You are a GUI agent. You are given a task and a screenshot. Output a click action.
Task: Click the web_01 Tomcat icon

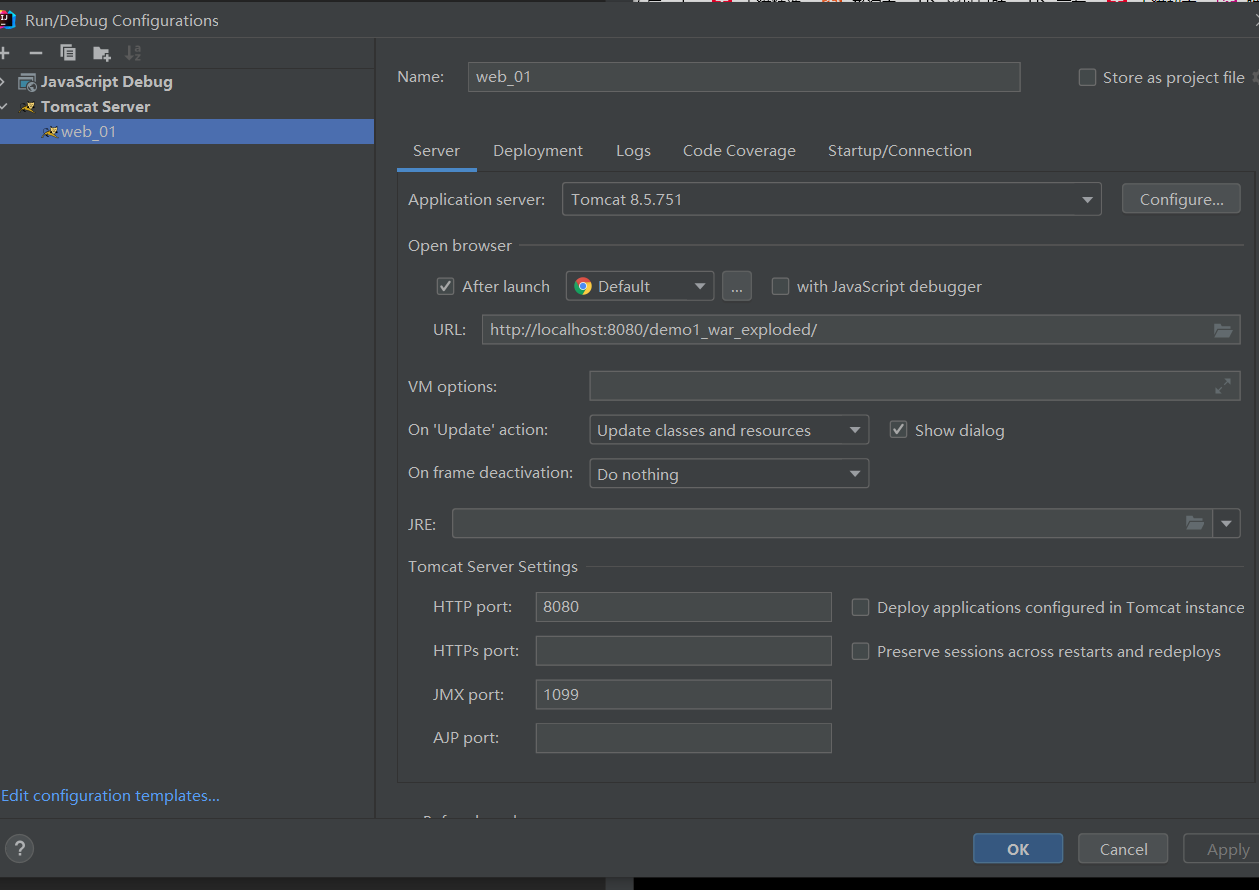click(50, 132)
